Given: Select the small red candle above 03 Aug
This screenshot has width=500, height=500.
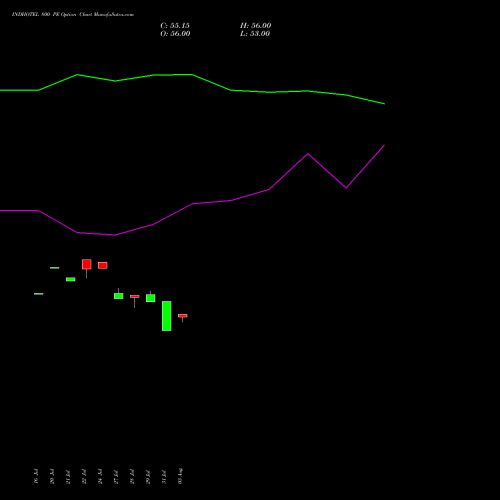Looking at the screenshot, I should pos(183,316).
